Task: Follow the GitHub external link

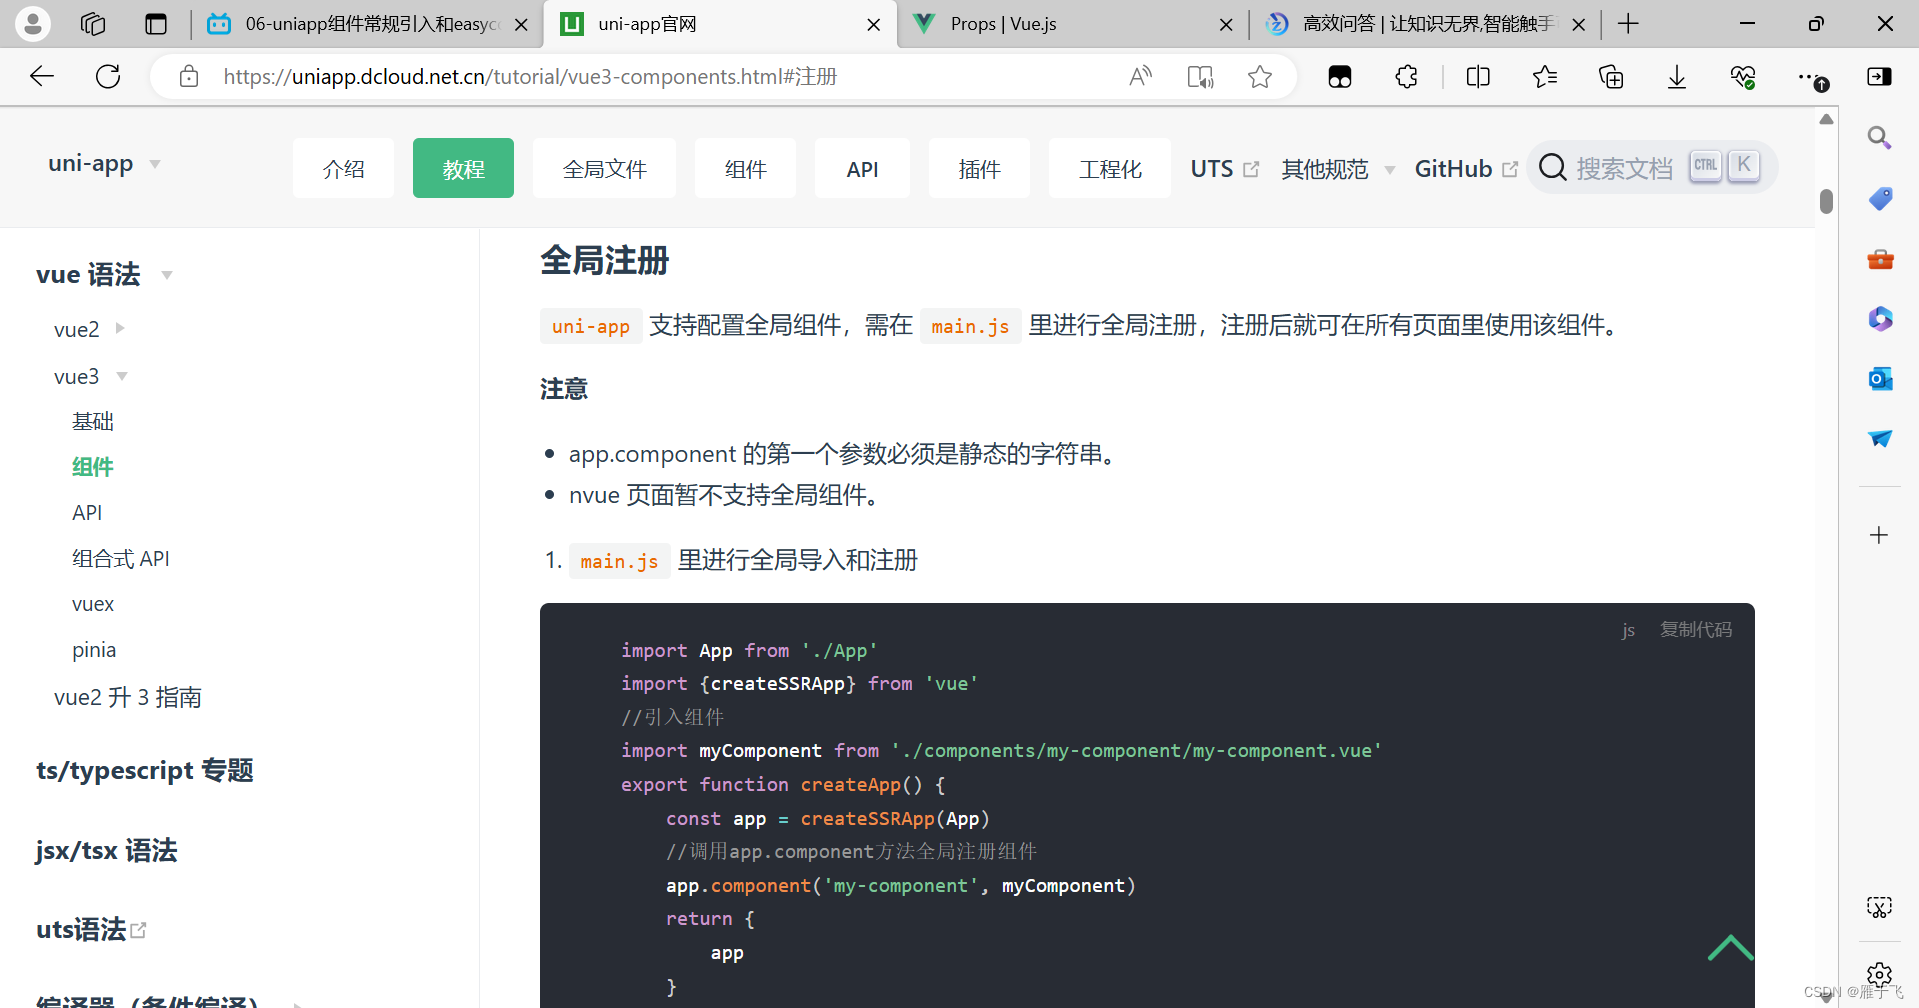Action: click(x=1466, y=169)
